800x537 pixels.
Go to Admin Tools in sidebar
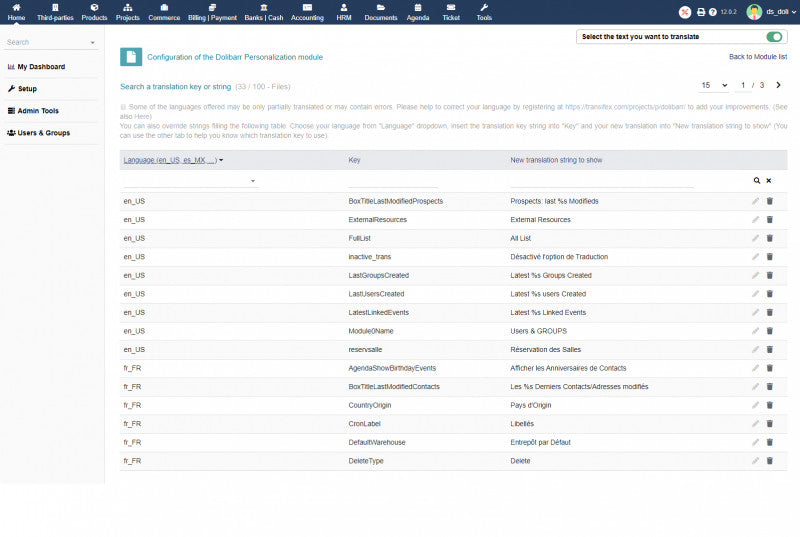[x=38, y=110]
